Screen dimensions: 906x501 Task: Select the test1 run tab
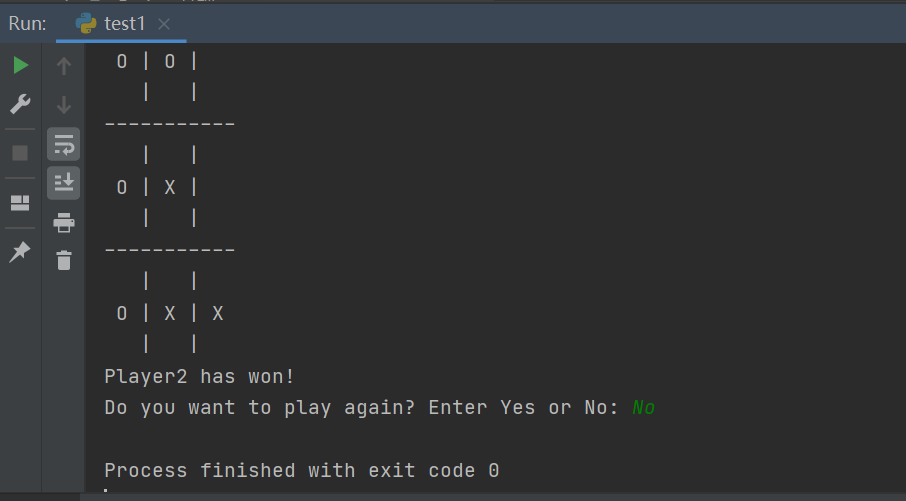tap(121, 24)
